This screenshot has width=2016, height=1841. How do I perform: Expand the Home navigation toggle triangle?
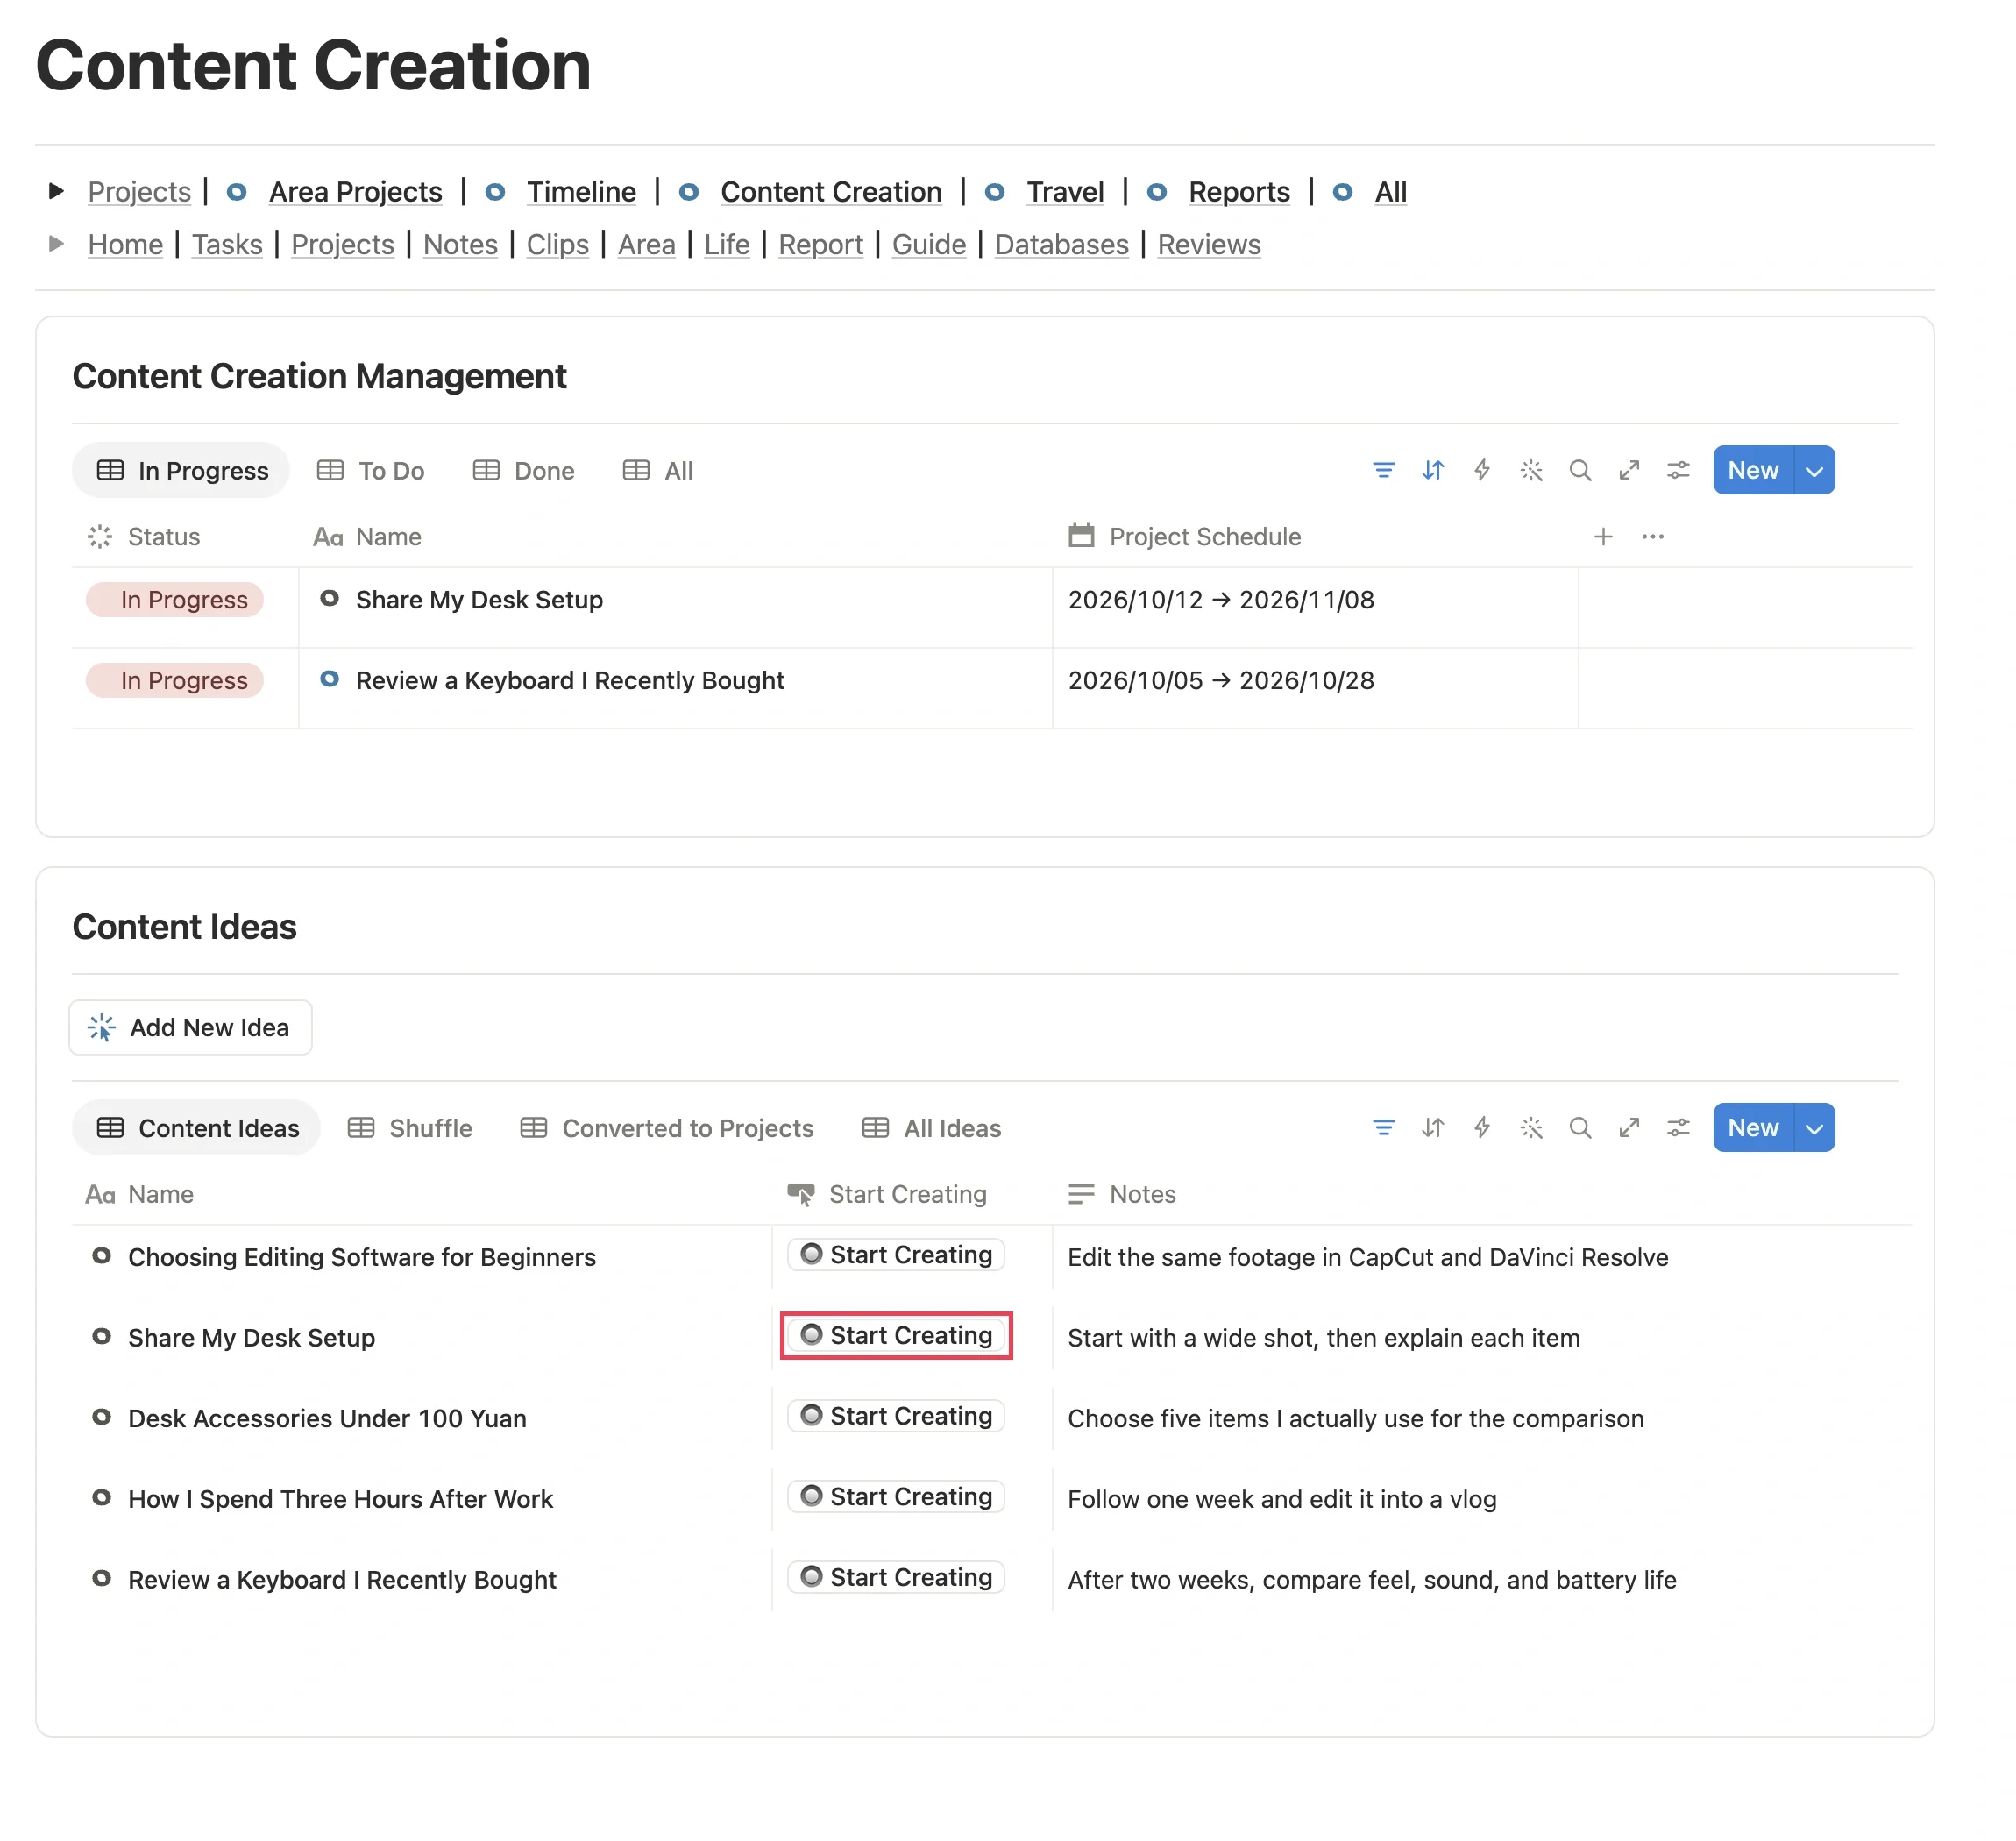[x=56, y=243]
